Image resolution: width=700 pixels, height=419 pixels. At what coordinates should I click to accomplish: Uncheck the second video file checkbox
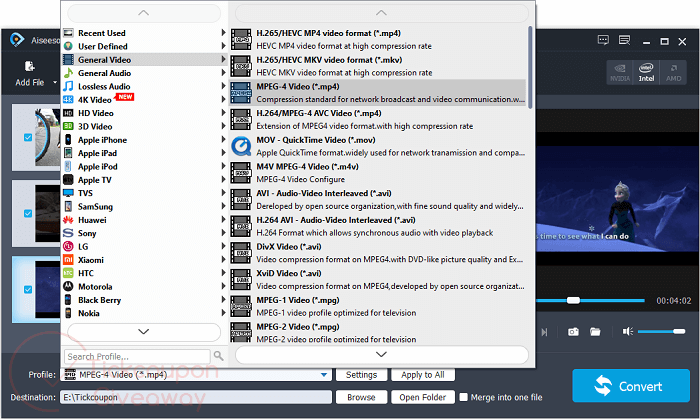(28, 213)
